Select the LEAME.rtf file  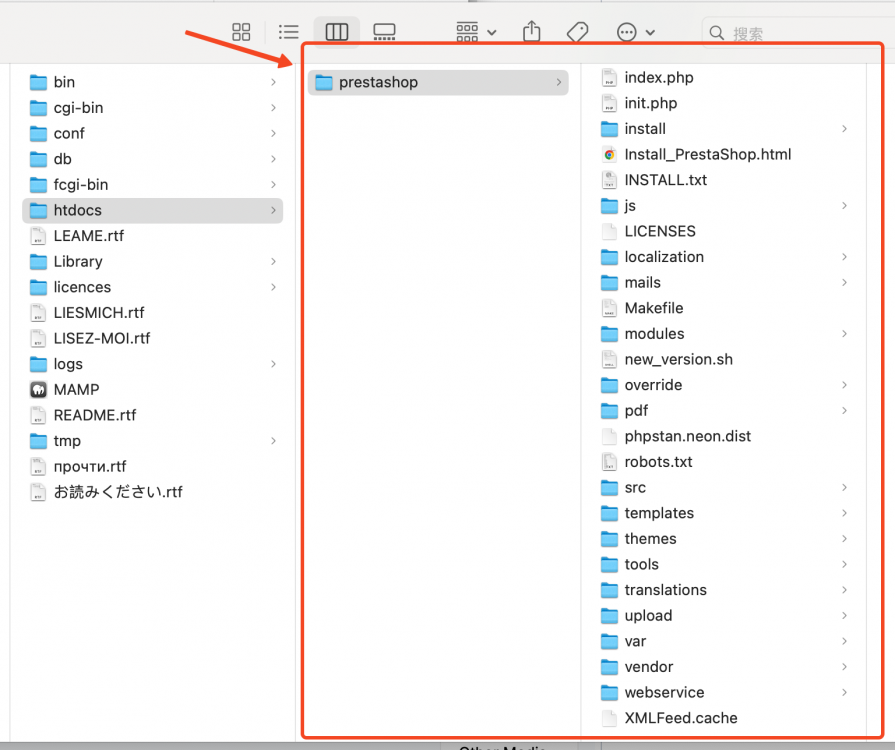click(152, 236)
